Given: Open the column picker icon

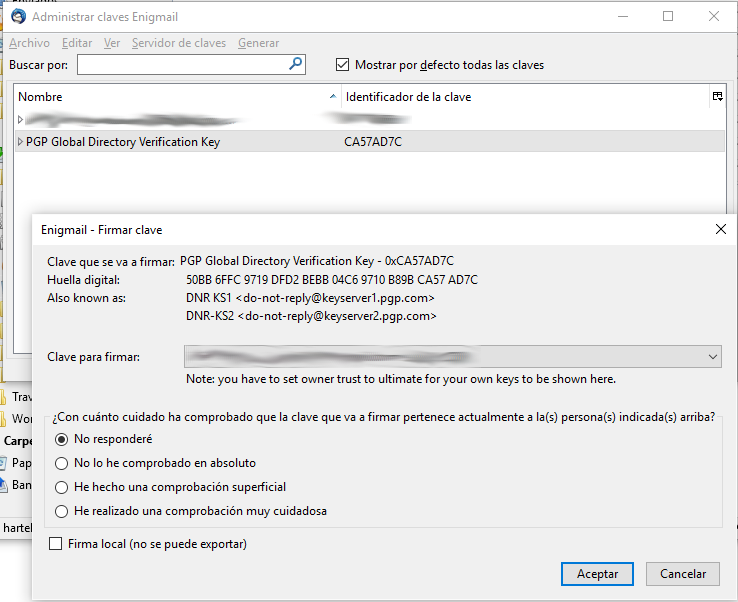Looking at the screenshot, I should 717,96.
